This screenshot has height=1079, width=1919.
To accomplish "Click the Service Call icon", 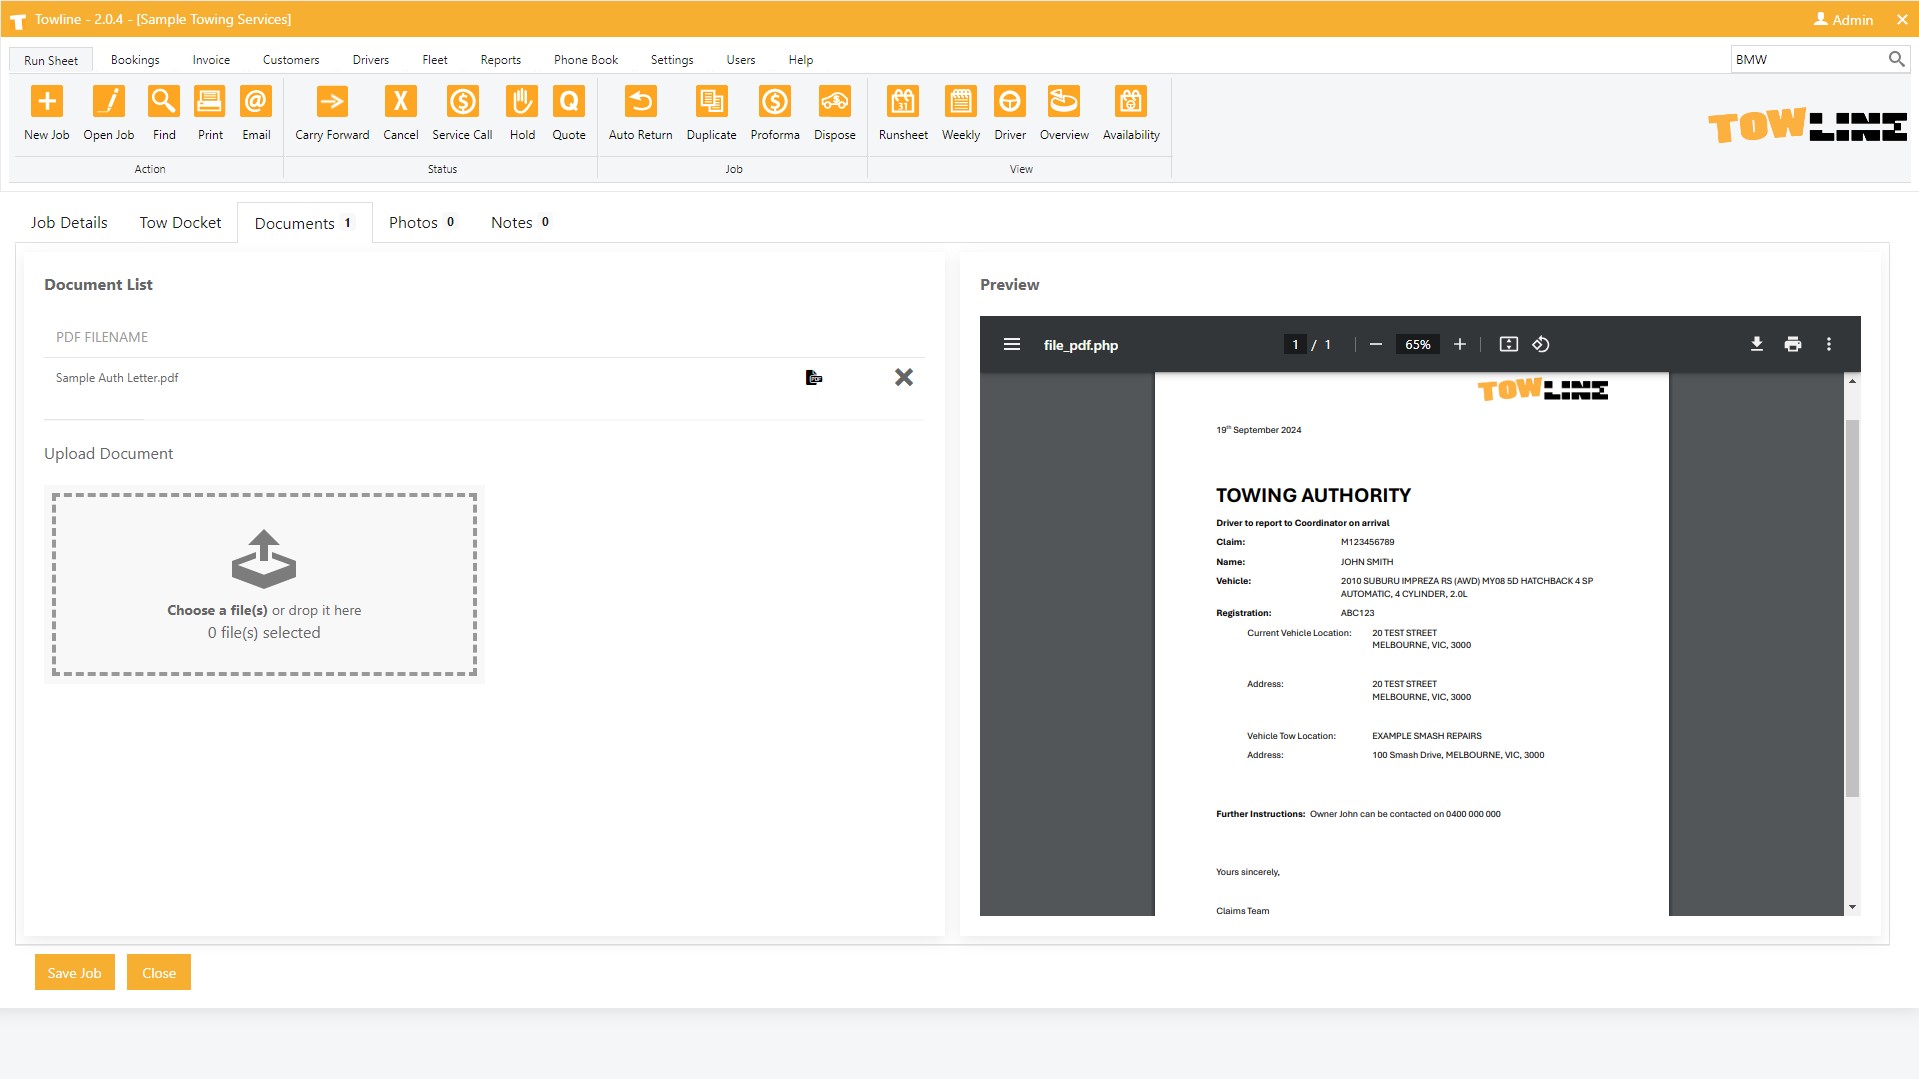I will coord(462,102).
